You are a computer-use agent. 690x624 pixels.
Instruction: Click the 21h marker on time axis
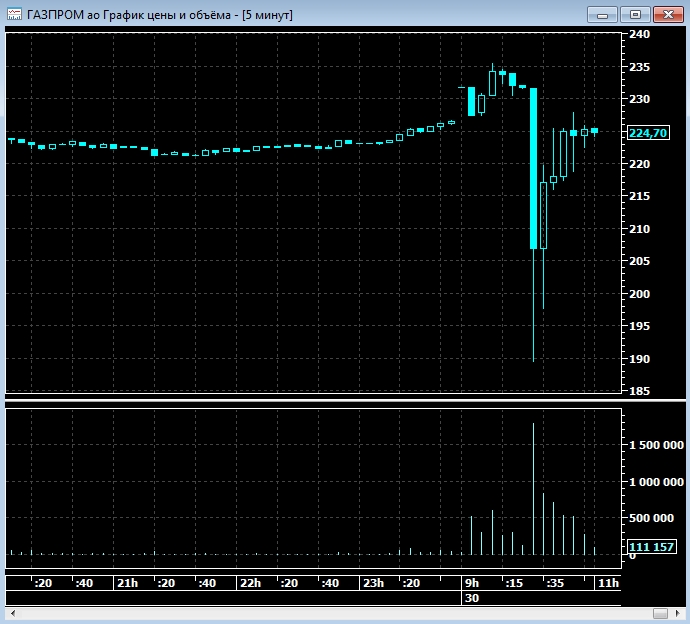(x=127, y=583)
